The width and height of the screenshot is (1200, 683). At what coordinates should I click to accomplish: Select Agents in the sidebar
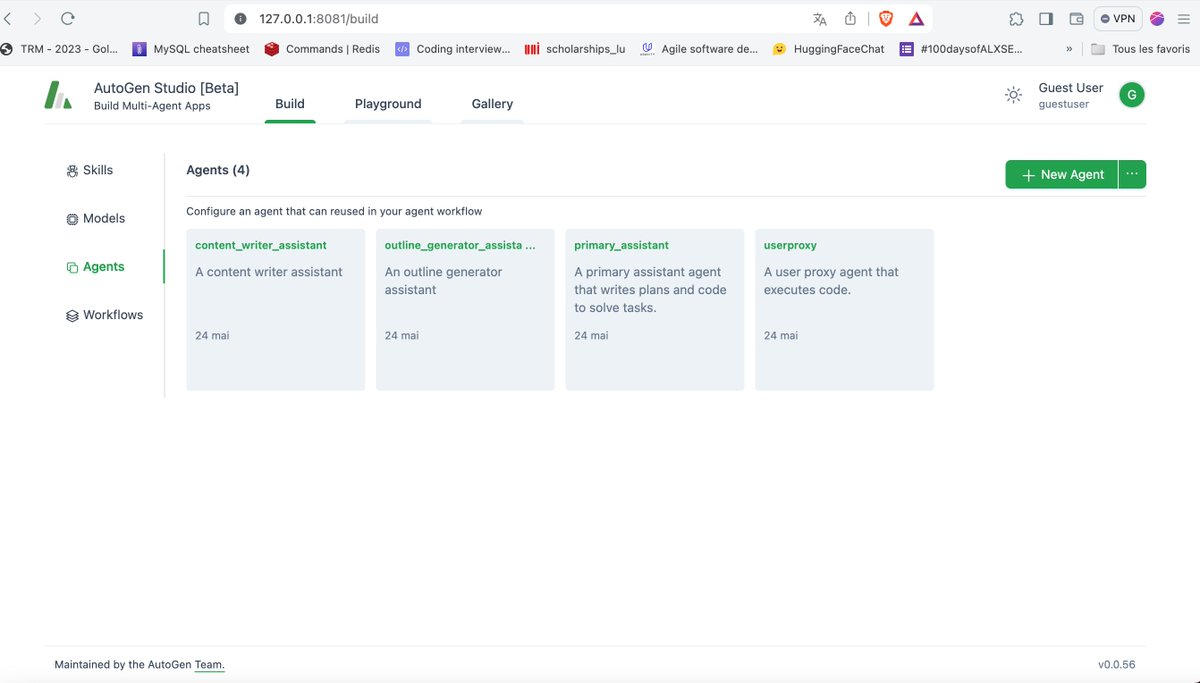click(95, 267)
